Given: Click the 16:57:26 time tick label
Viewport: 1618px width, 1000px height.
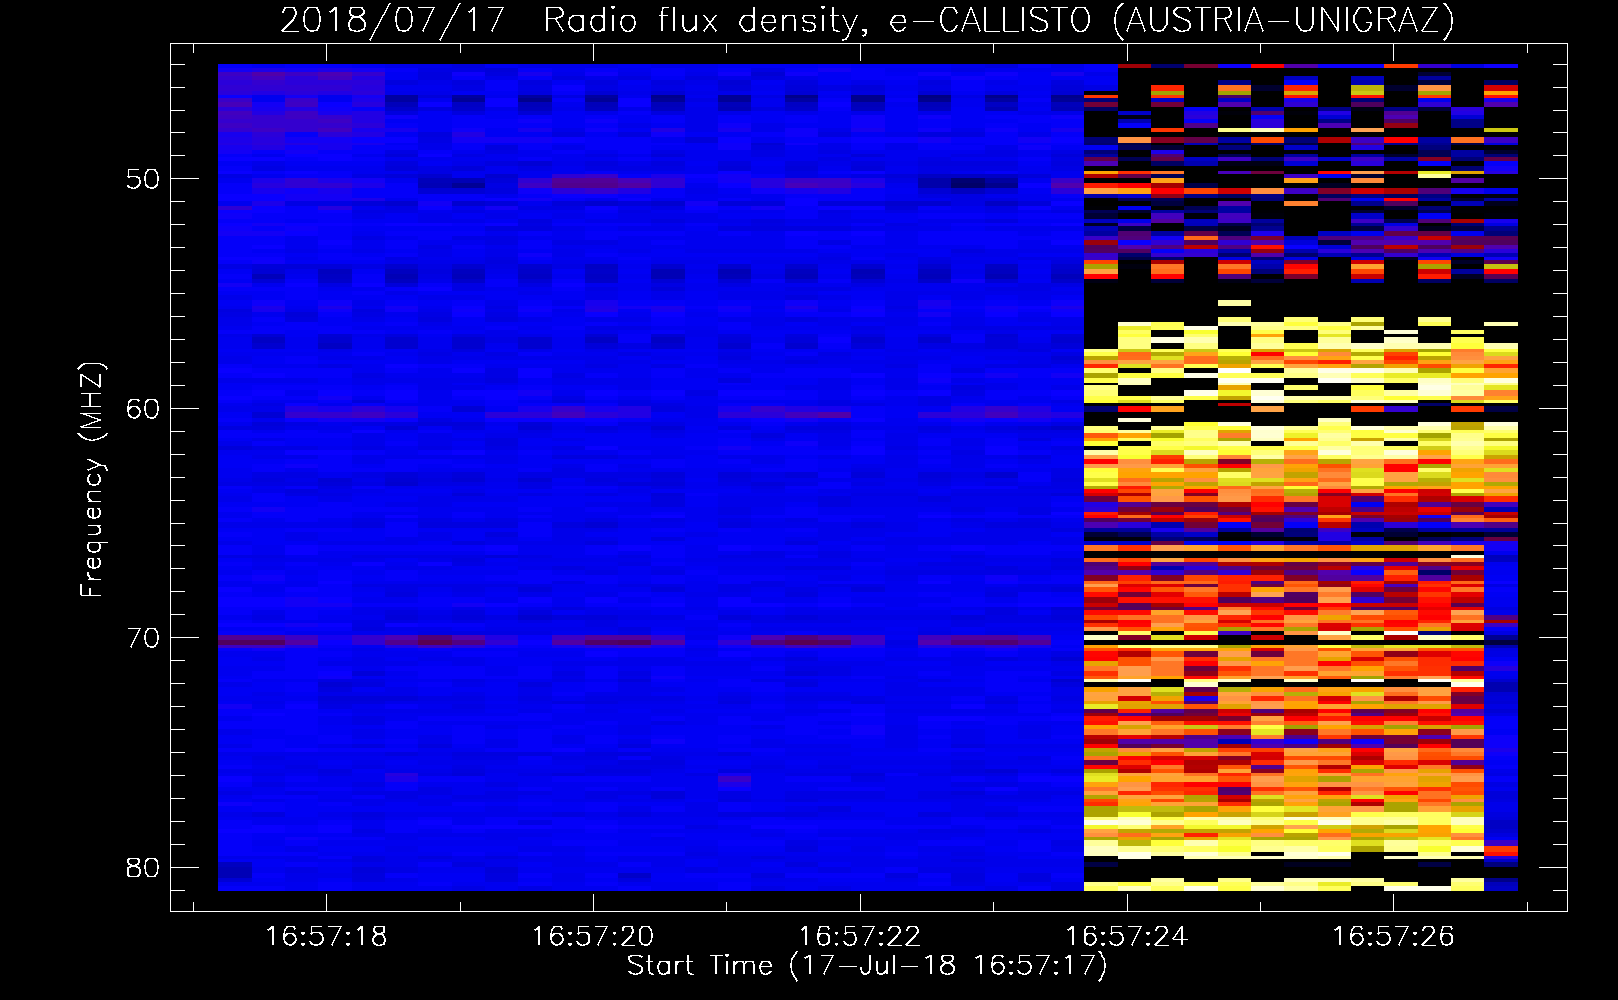Looking at the screenshot, I should click(1394, 936).
